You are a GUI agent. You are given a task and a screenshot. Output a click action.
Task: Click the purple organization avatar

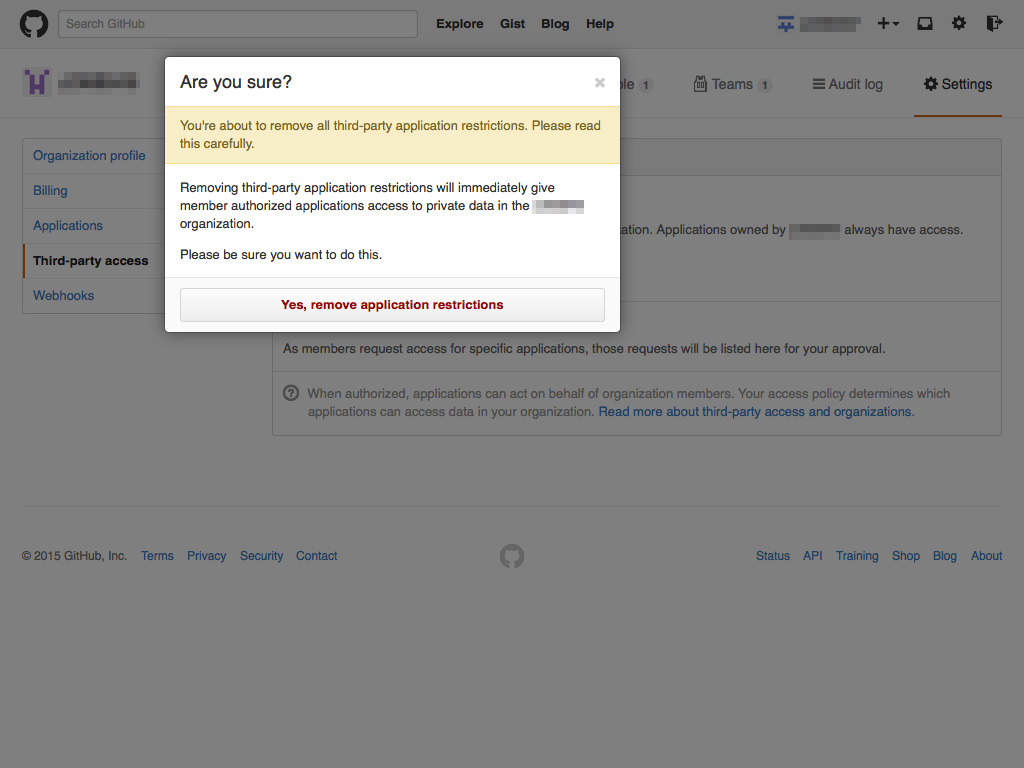[36, 81]
